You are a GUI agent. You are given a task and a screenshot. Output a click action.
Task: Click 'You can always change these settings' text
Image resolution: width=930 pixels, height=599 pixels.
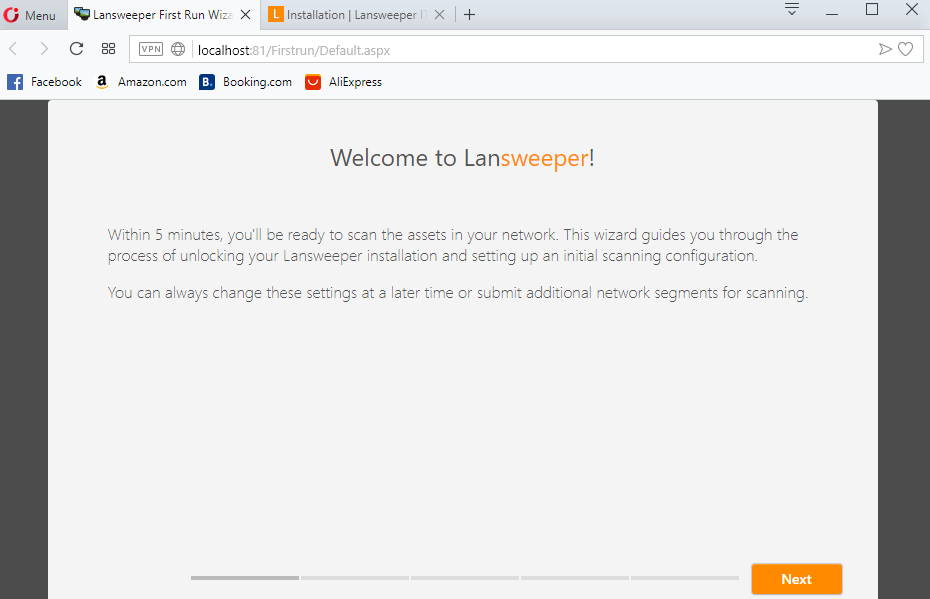[458, 293]
